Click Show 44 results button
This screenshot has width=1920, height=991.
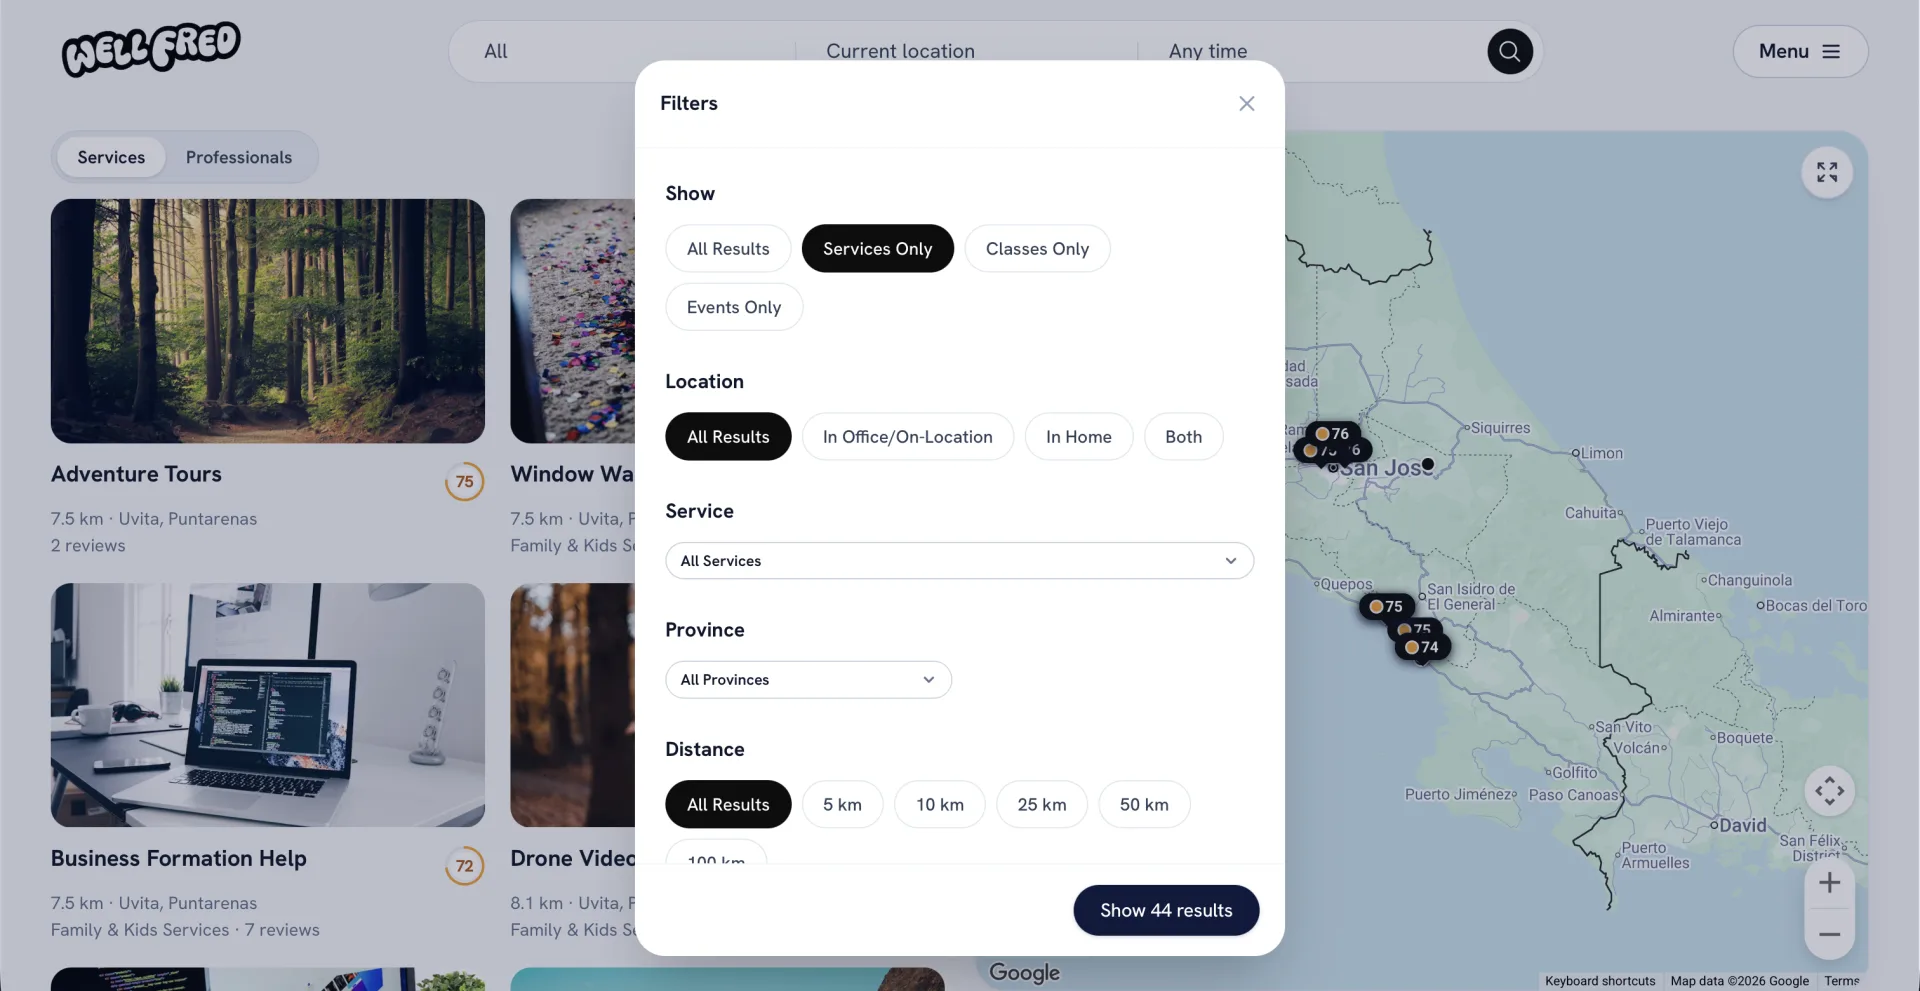1166,911
